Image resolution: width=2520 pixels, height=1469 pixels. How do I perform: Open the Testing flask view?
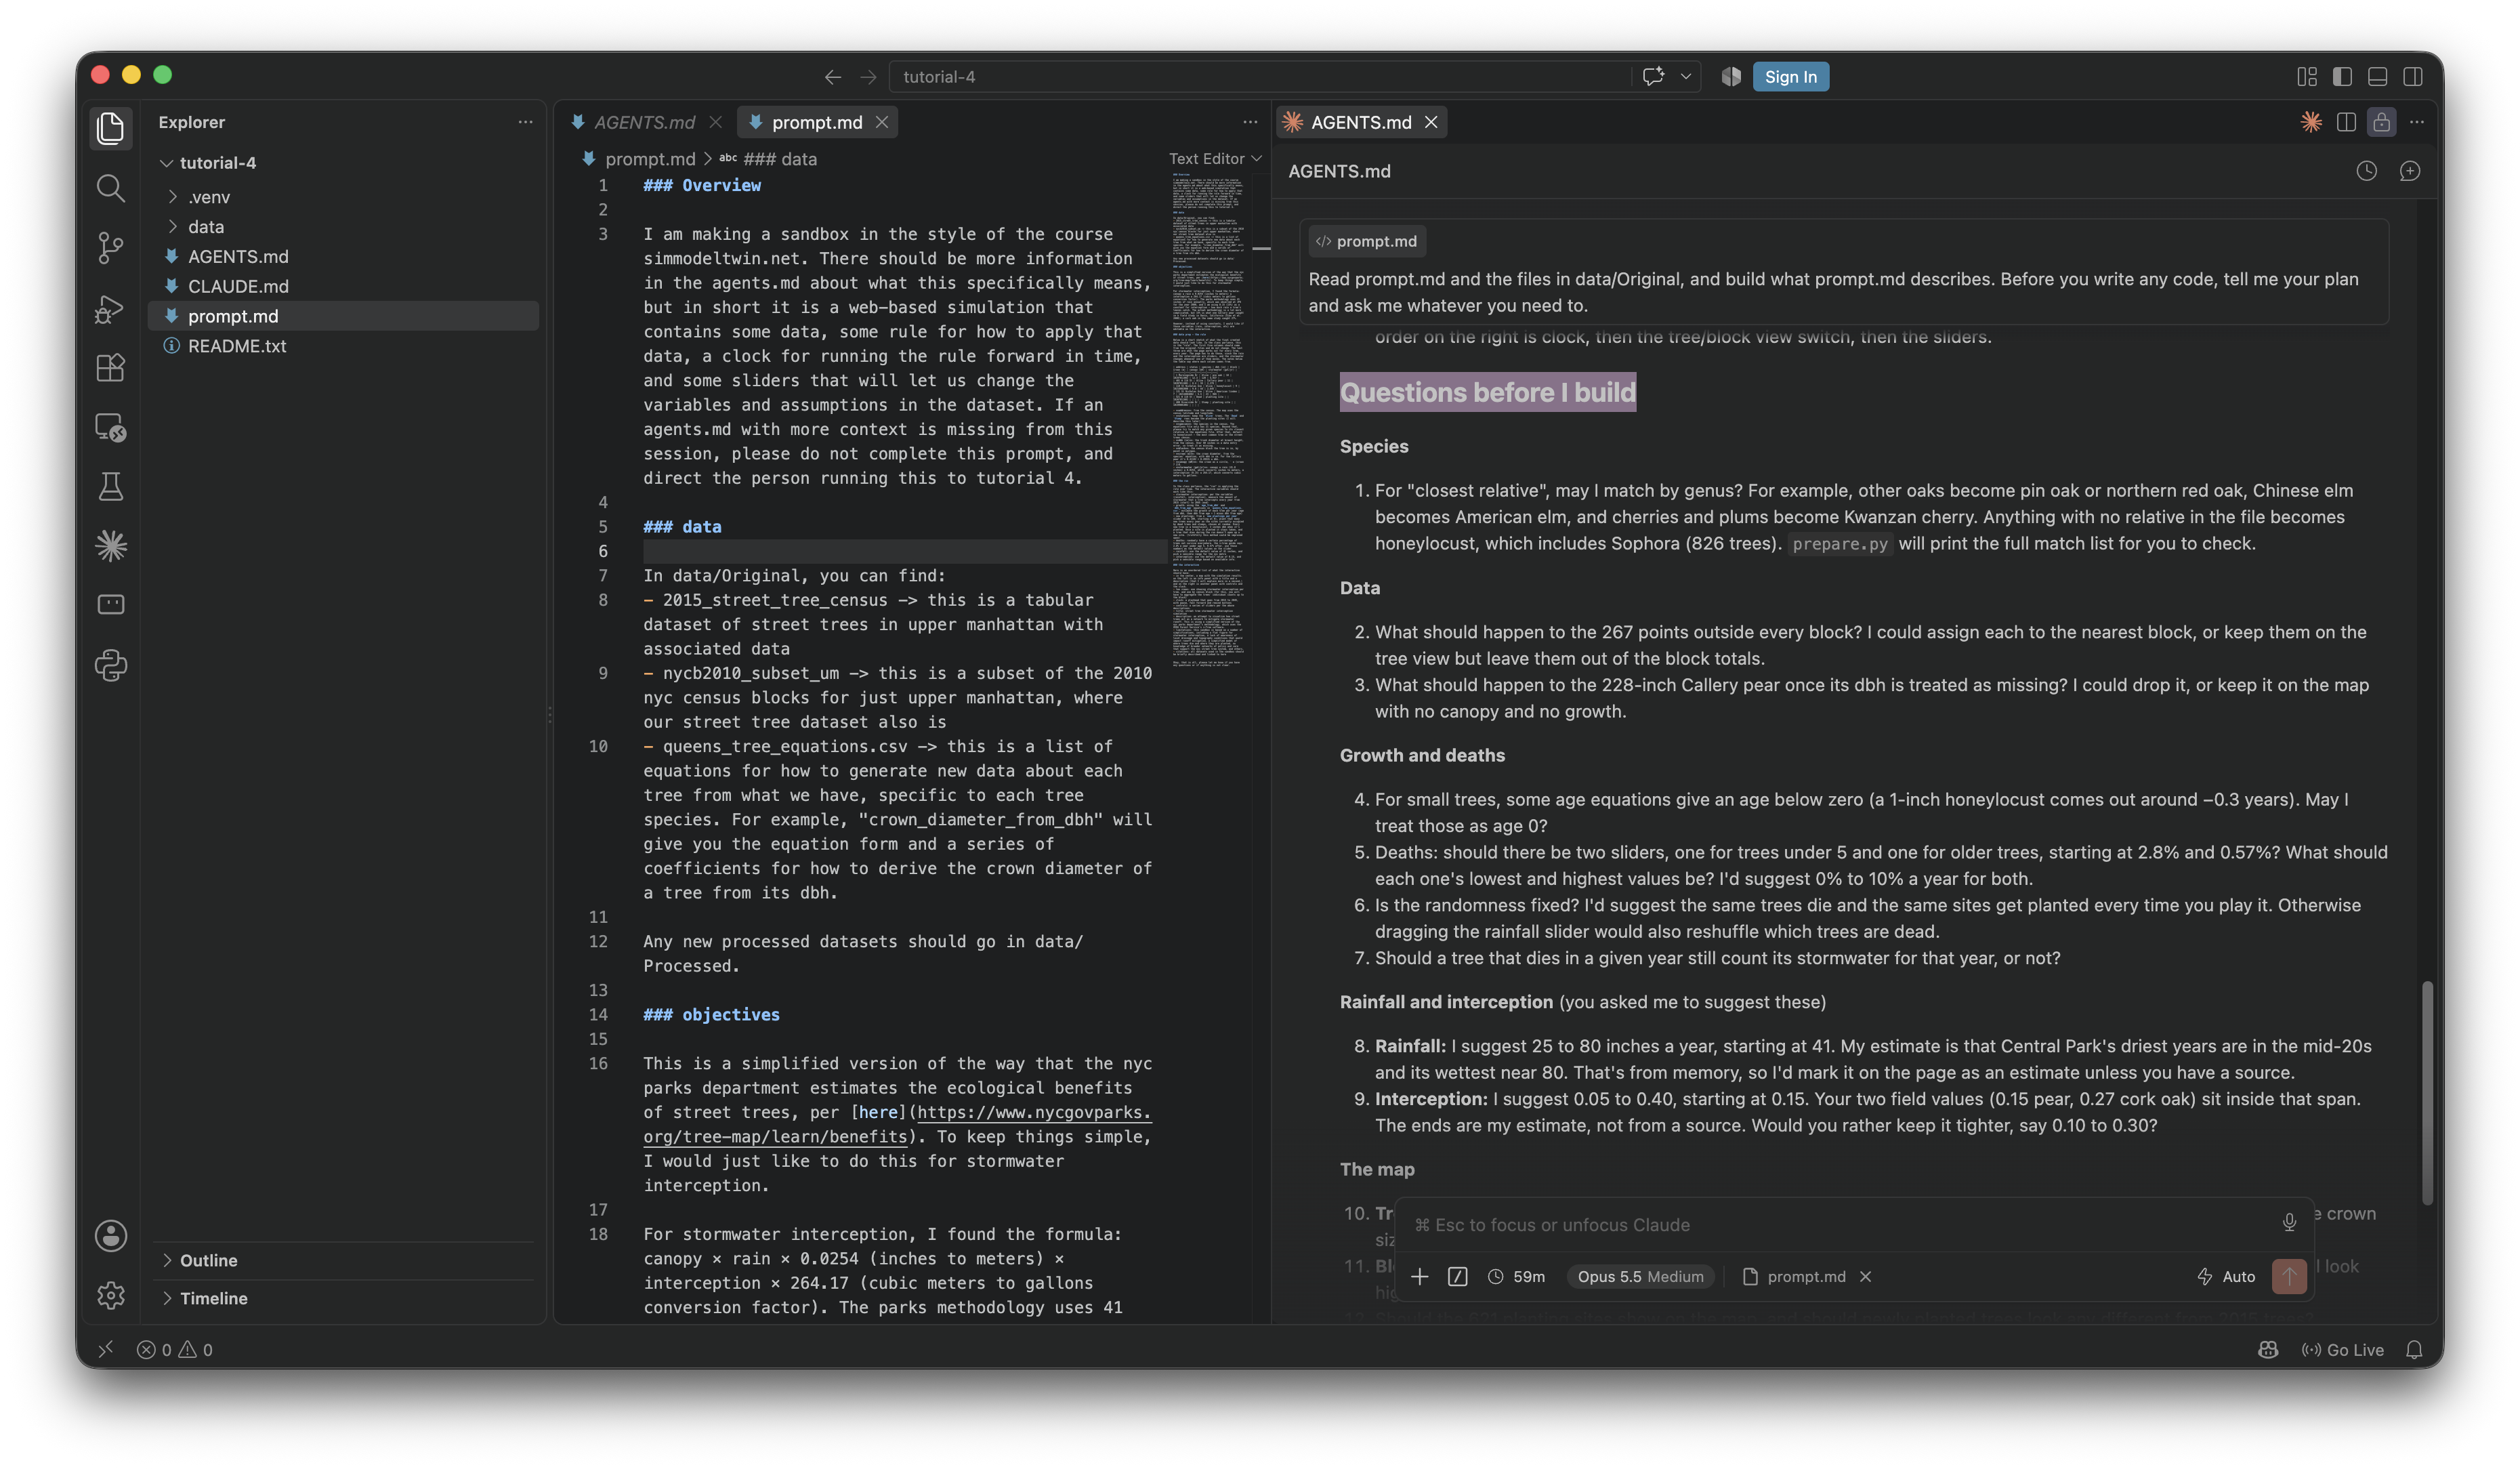pyautogui.click(x=111, y=486)
